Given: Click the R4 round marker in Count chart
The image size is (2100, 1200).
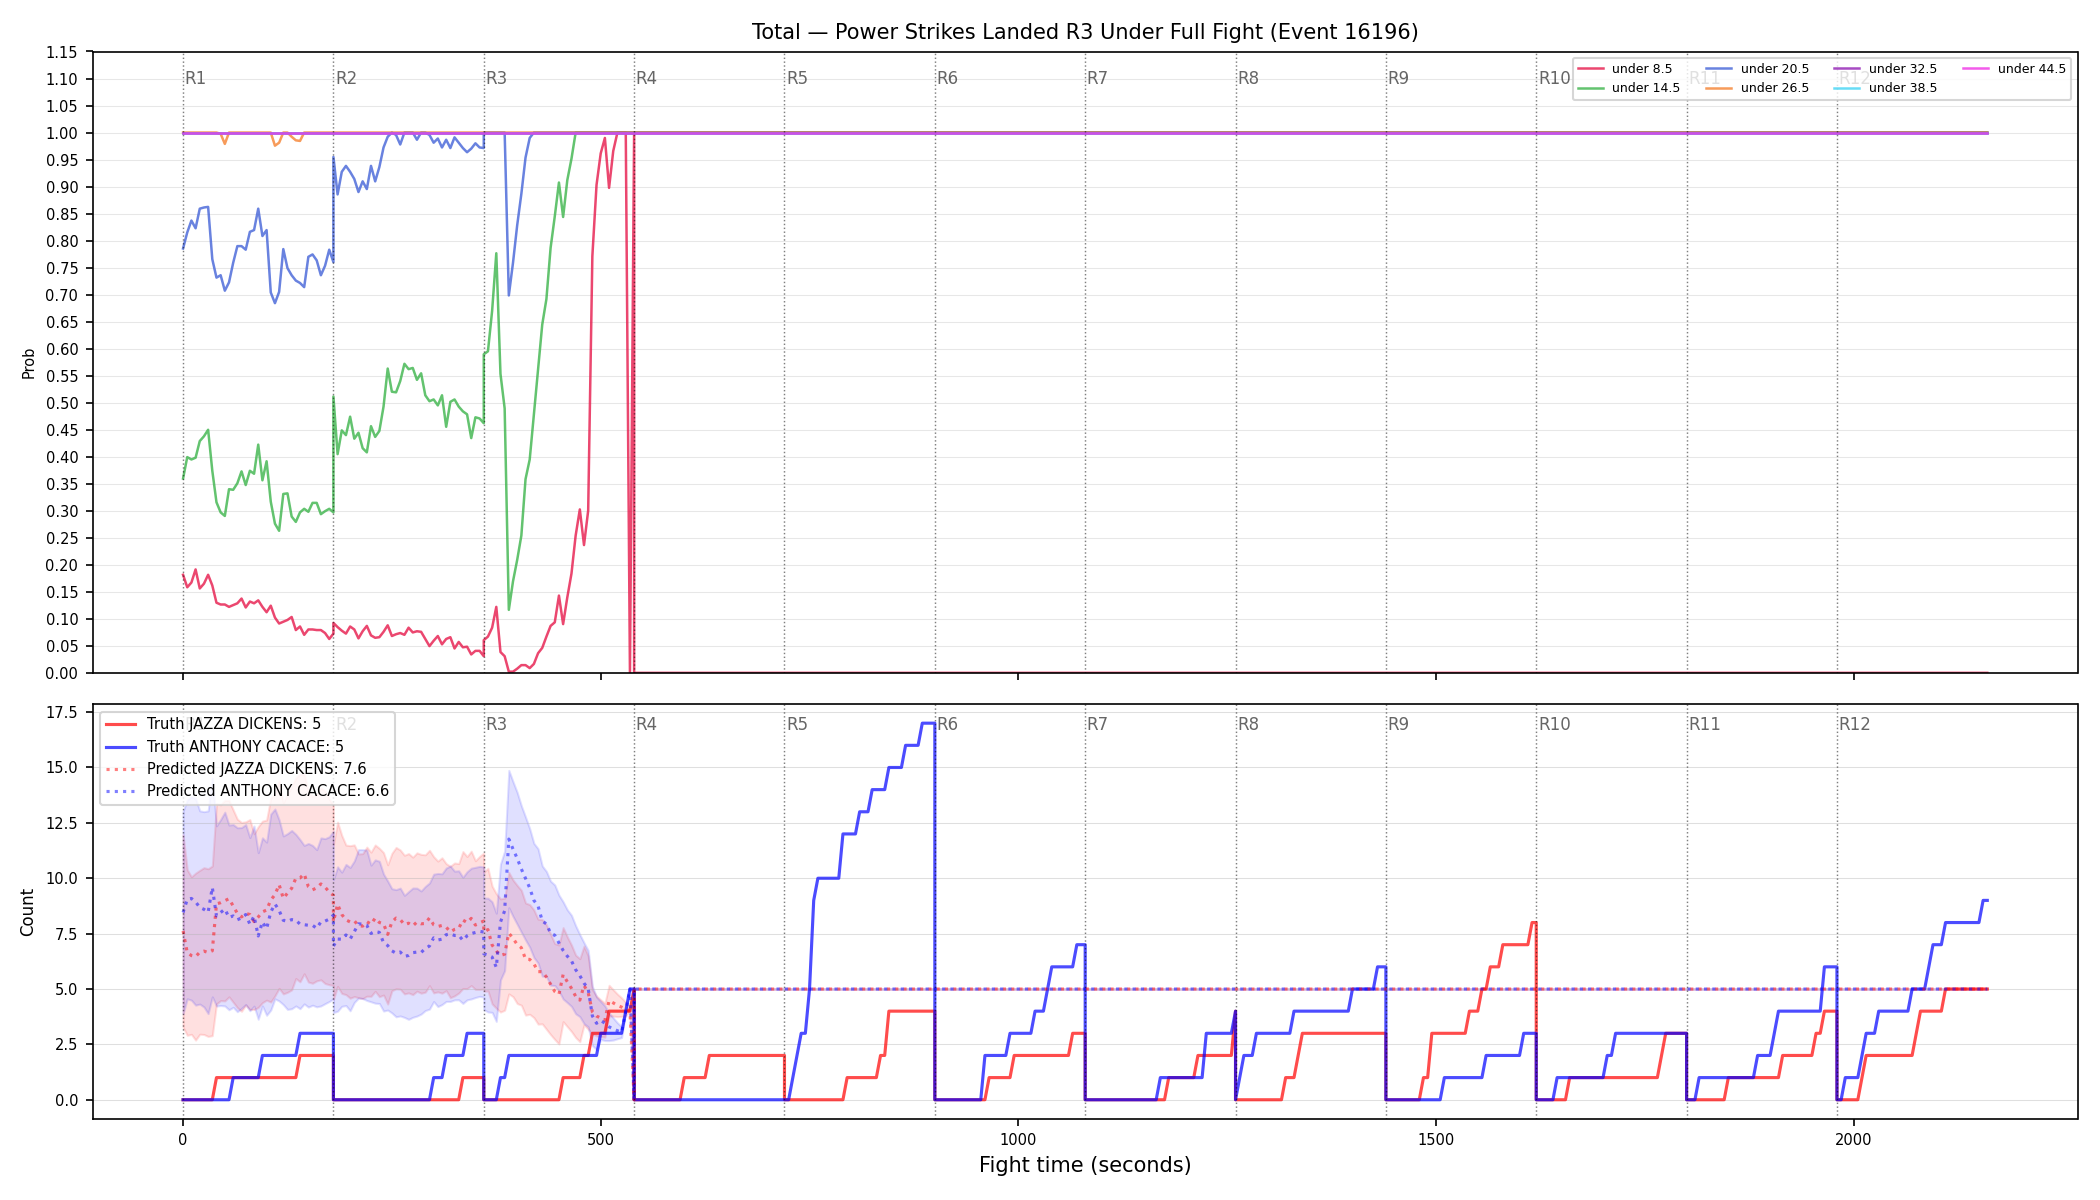Looking at the screenshot, I should [x=646, y=724].
